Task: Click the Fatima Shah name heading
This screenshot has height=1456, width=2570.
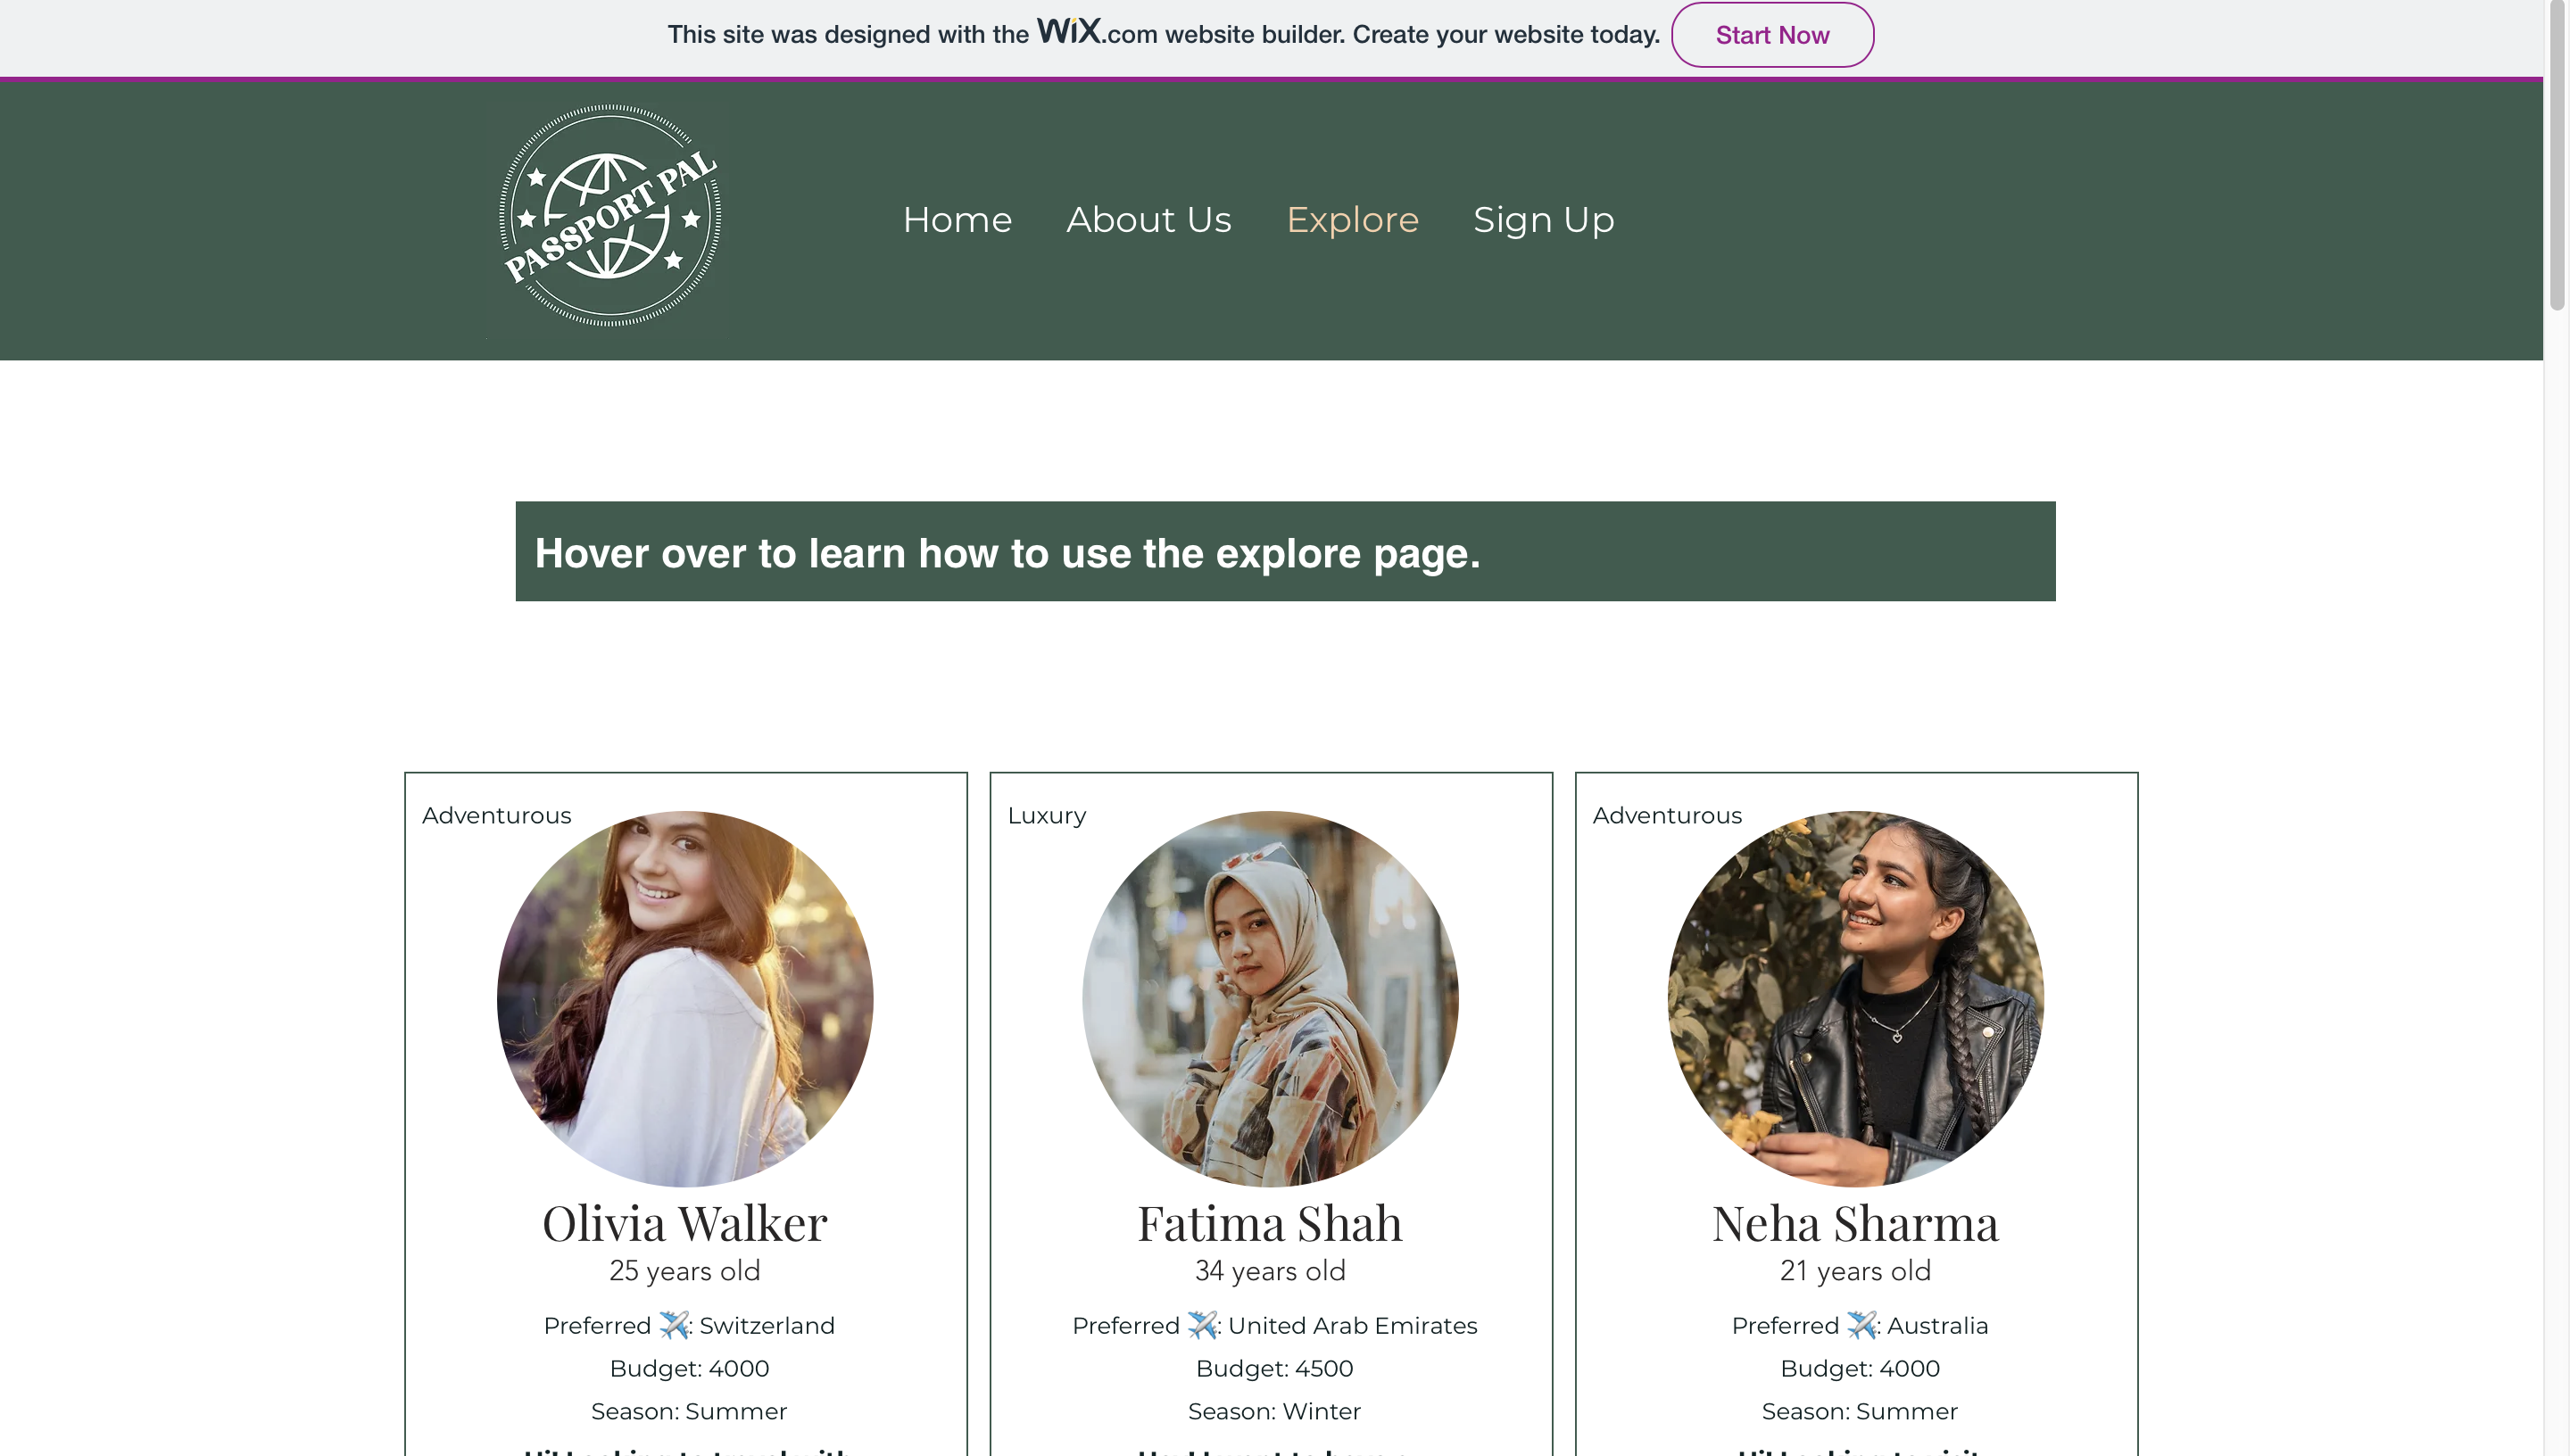Action: coord(1270,1223)
